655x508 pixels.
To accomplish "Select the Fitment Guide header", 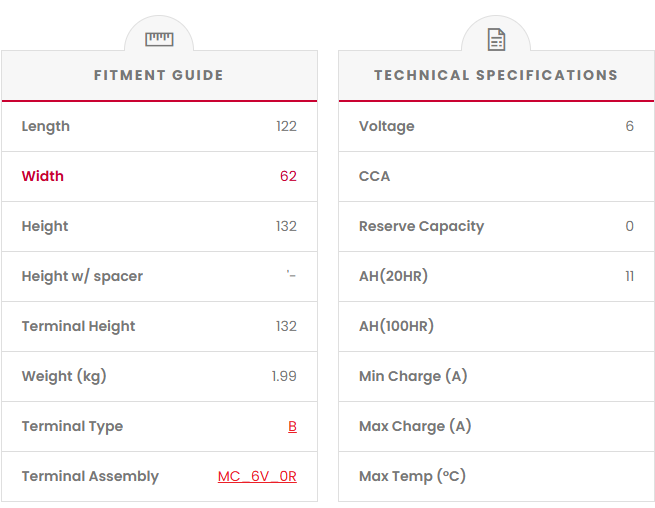I will tap(159, 75).
